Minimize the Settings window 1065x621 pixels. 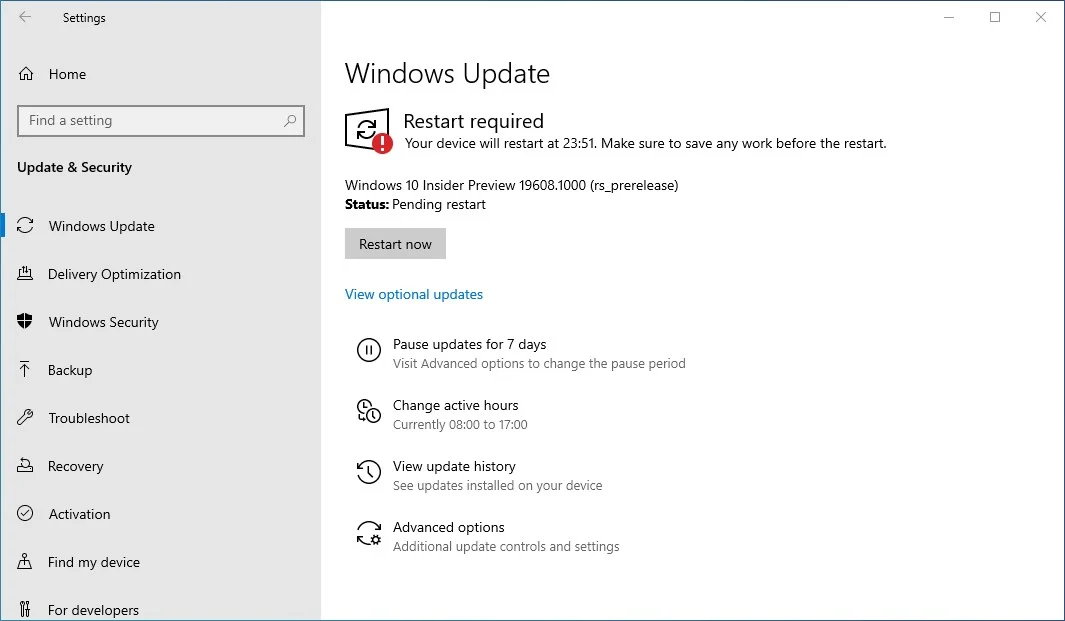tap(949, 18)
